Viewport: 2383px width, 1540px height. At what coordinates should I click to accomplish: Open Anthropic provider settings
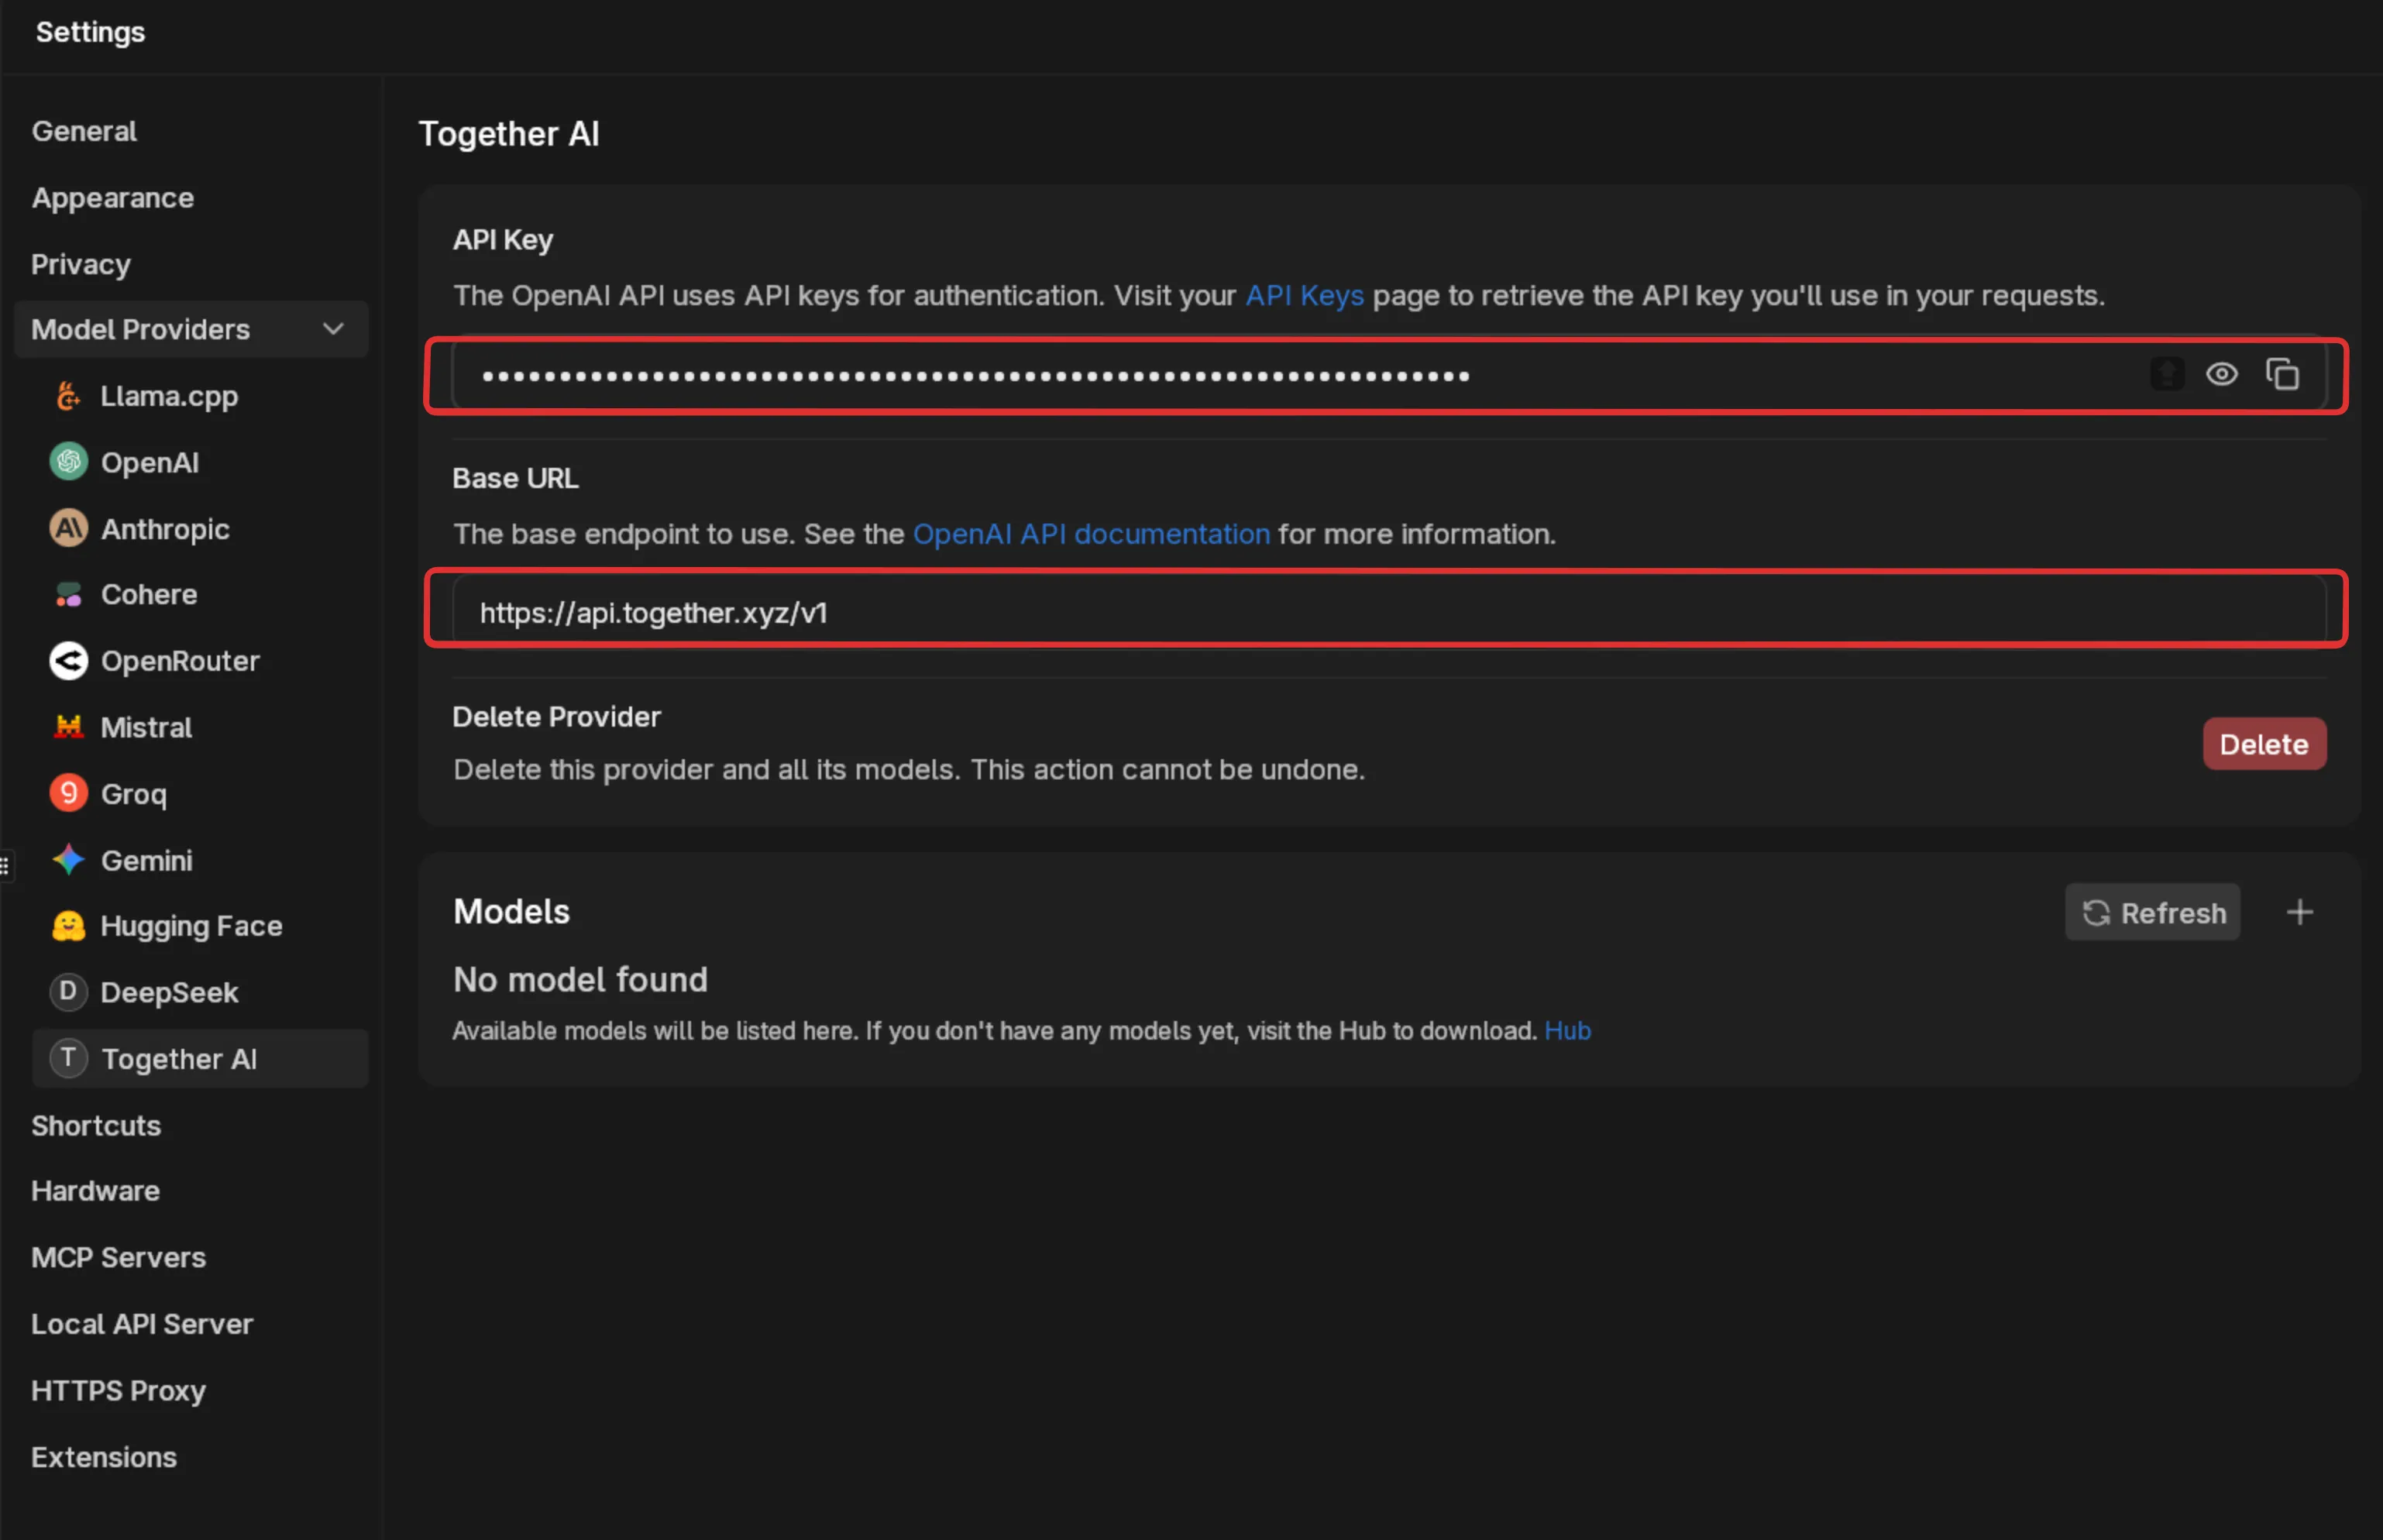tap(164, 529)
